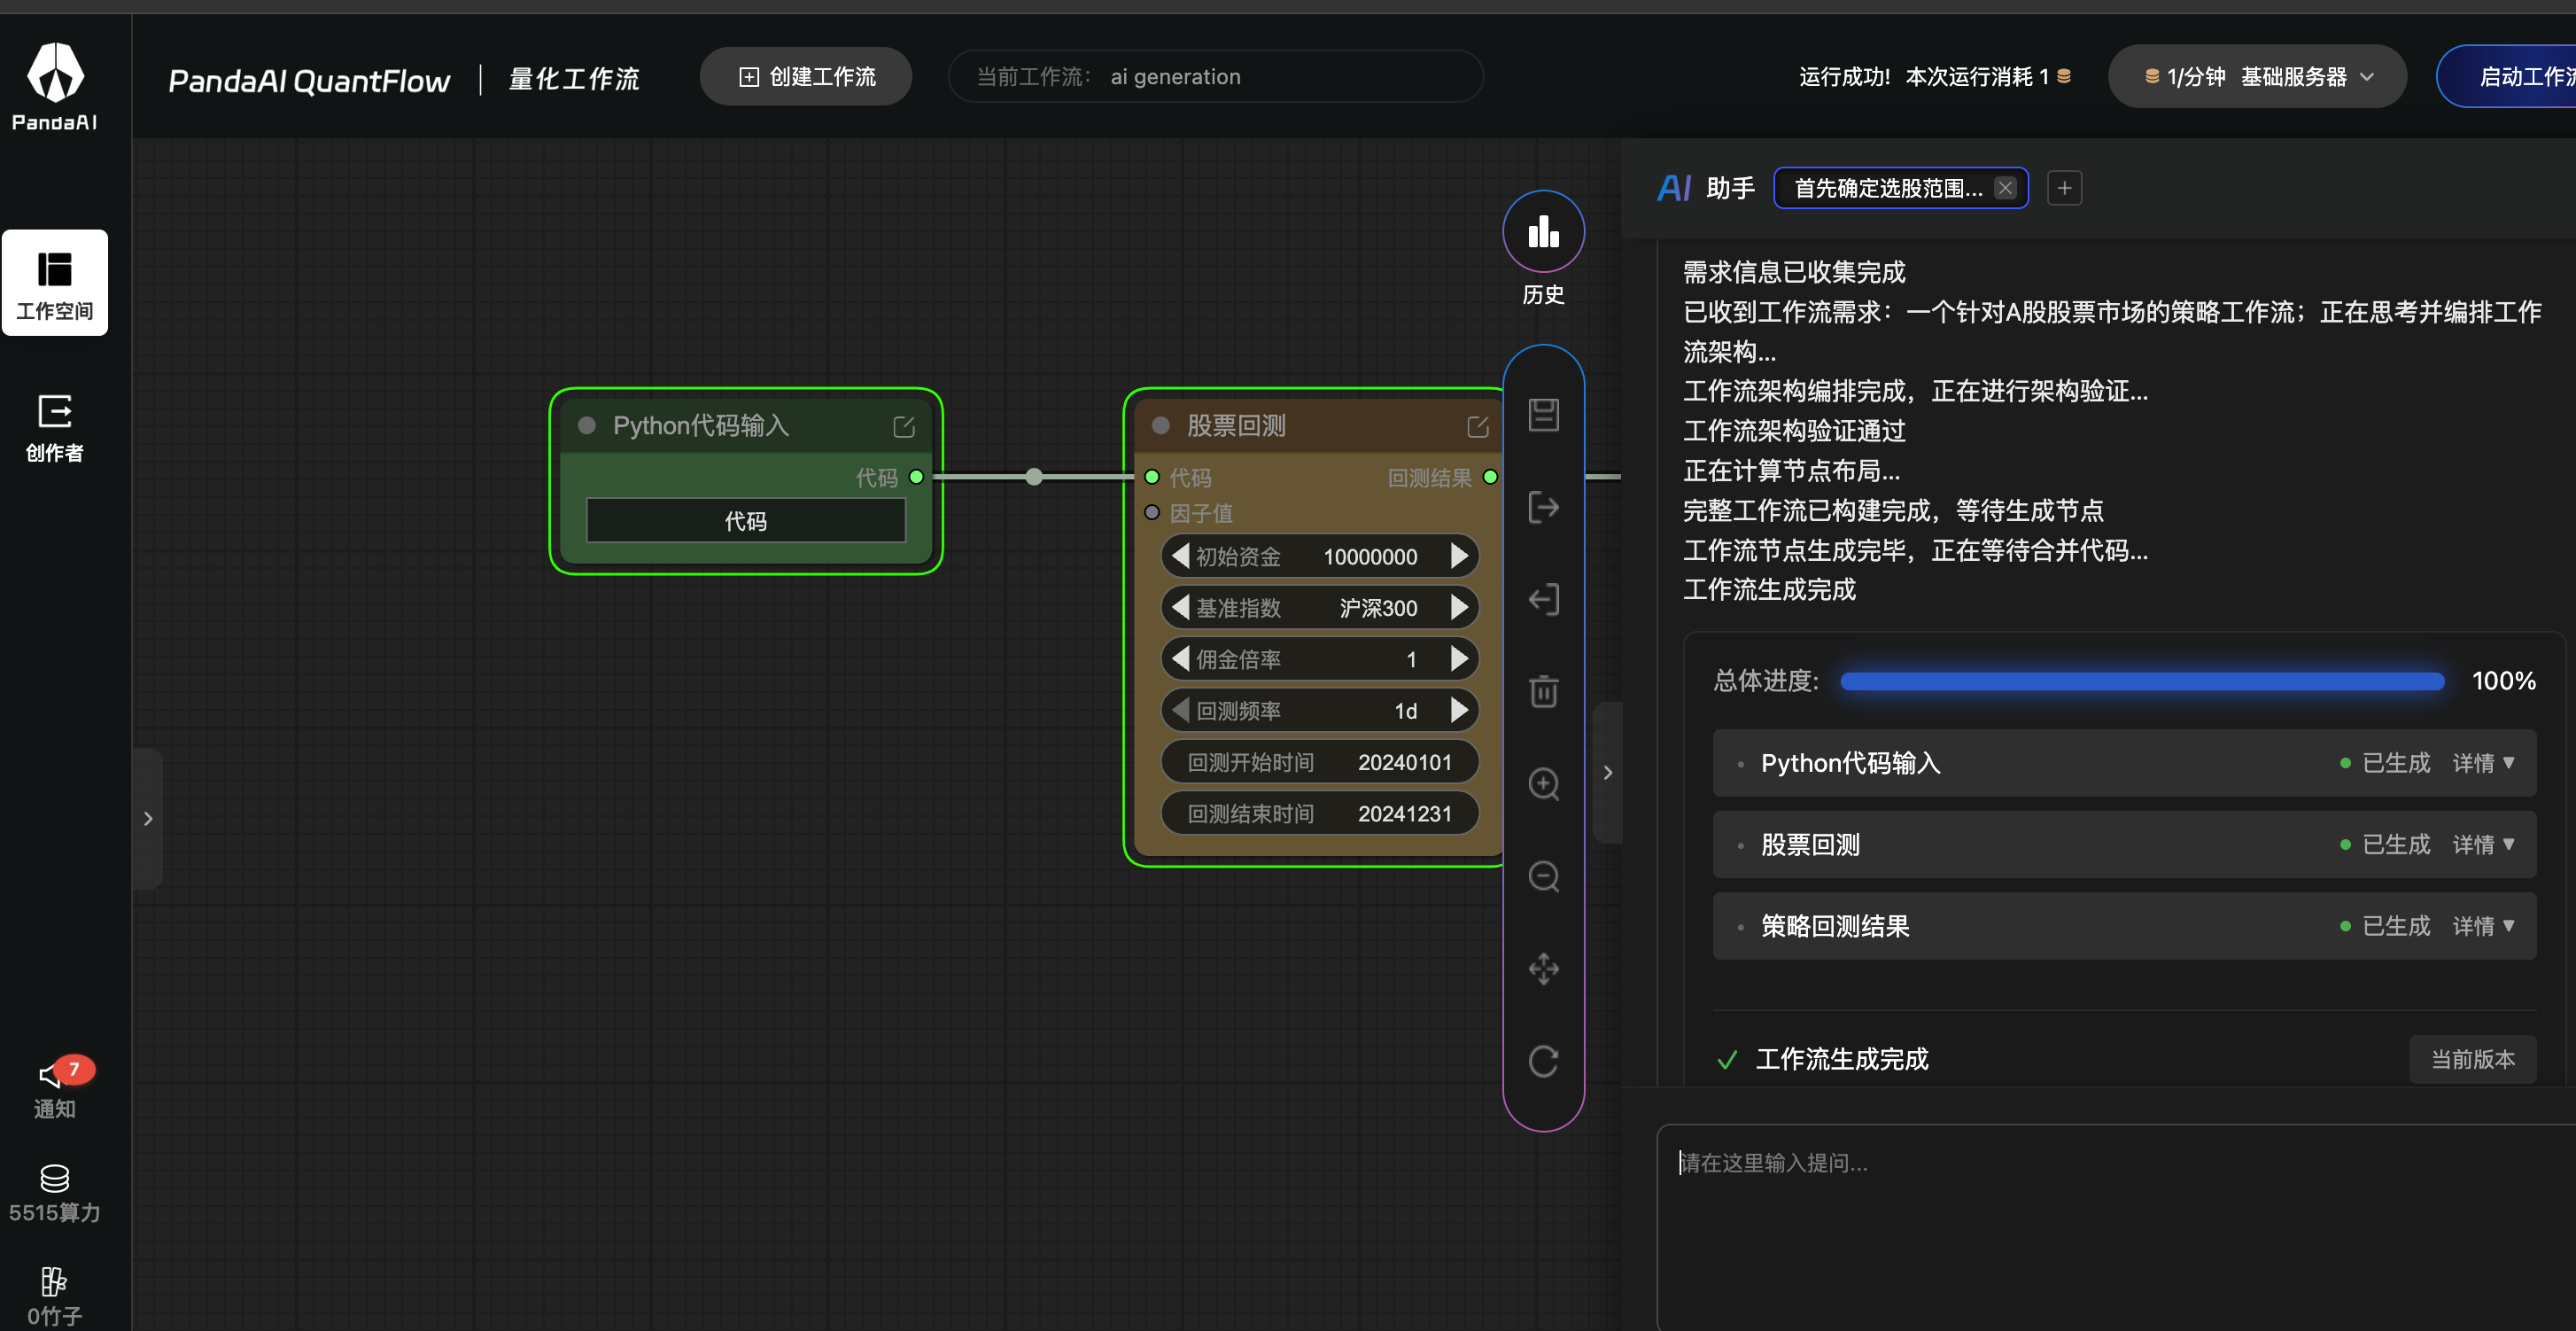Edit the Python代码输入 node via its edit icon
The width and height of the screenshot is (2576, 1331).
click(x=904, y=427)
